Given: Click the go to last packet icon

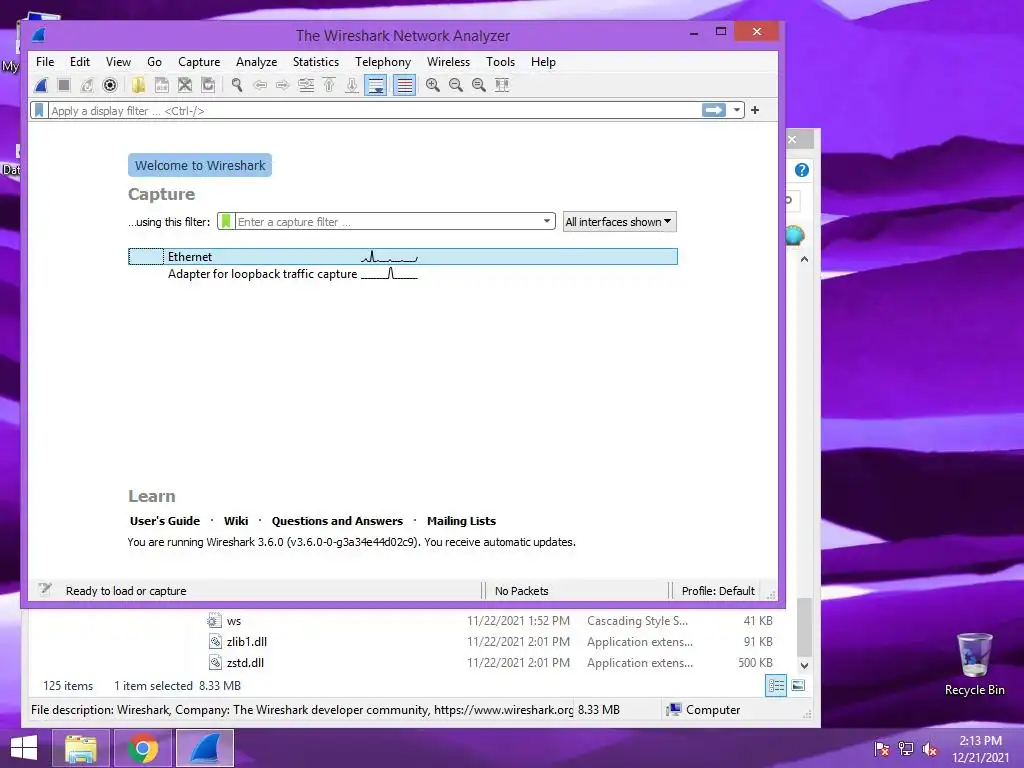Looking at the screenshot, I should click(351, 85).
